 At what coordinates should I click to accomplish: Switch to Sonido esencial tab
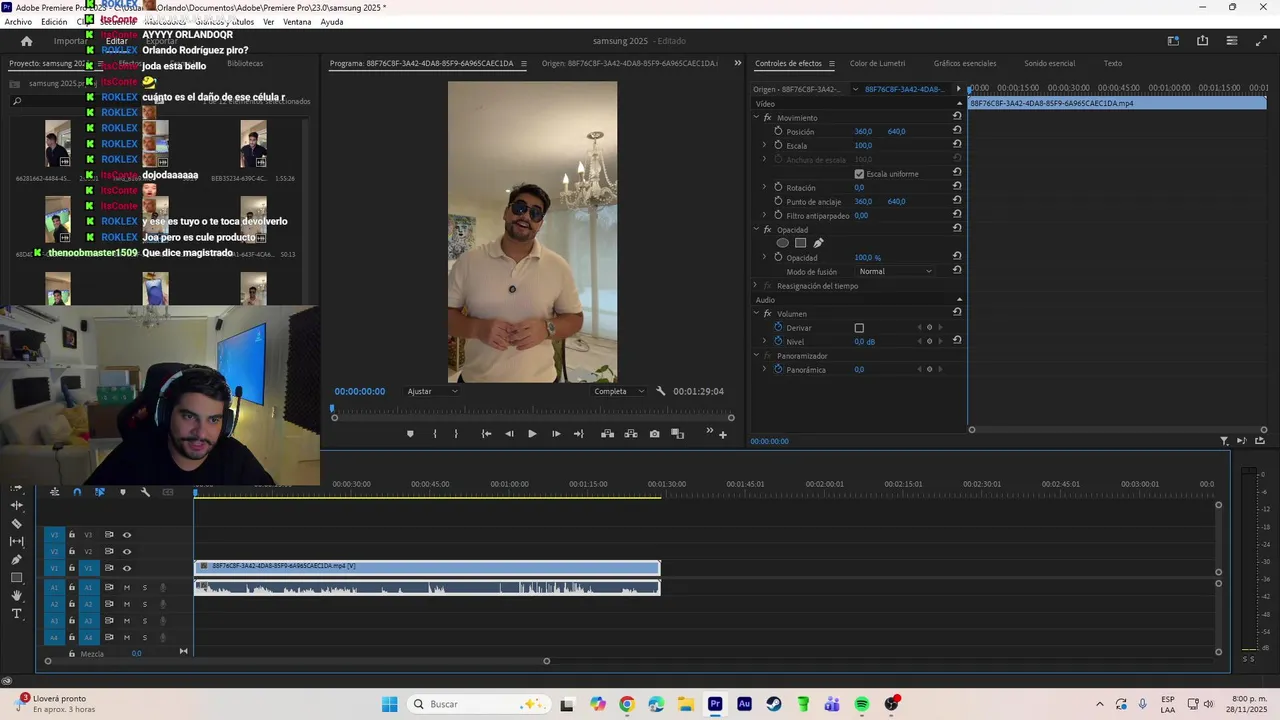(x=1049, y=63)
